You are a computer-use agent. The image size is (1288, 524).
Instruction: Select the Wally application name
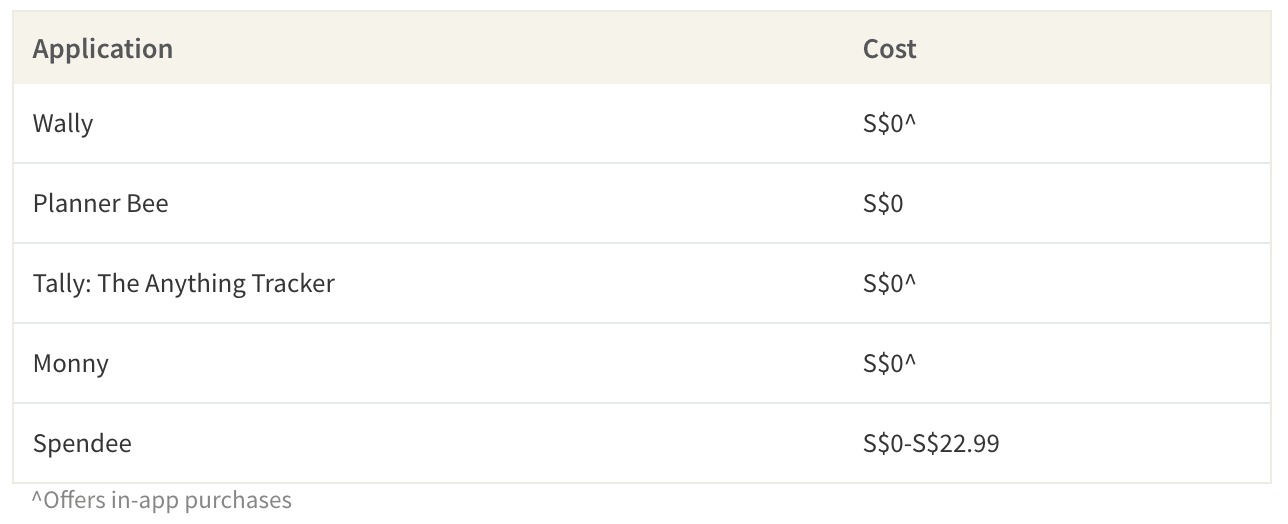[x=63, y=124]
